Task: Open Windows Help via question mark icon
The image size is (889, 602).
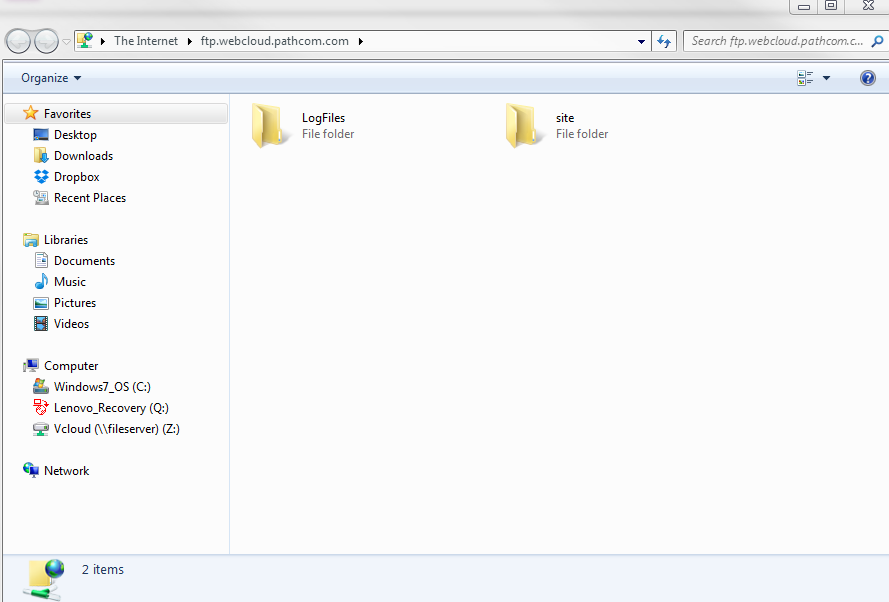Action: (x=867, y=77)
